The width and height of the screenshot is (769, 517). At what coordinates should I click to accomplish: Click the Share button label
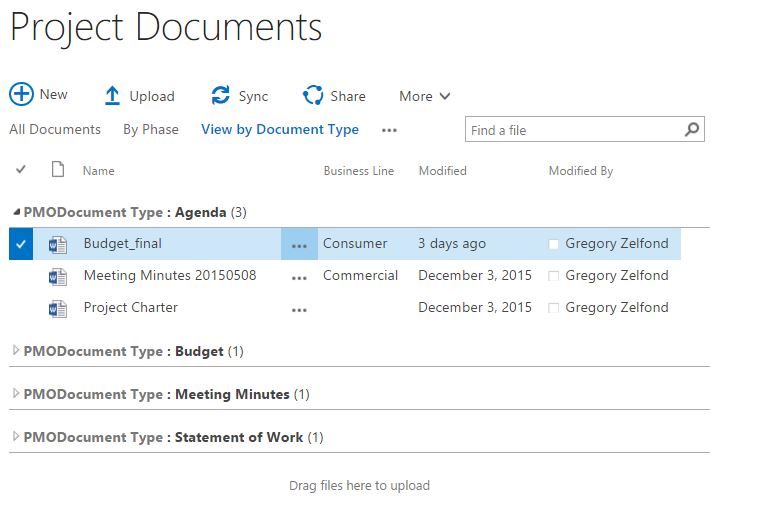click(x=348, y=96)
